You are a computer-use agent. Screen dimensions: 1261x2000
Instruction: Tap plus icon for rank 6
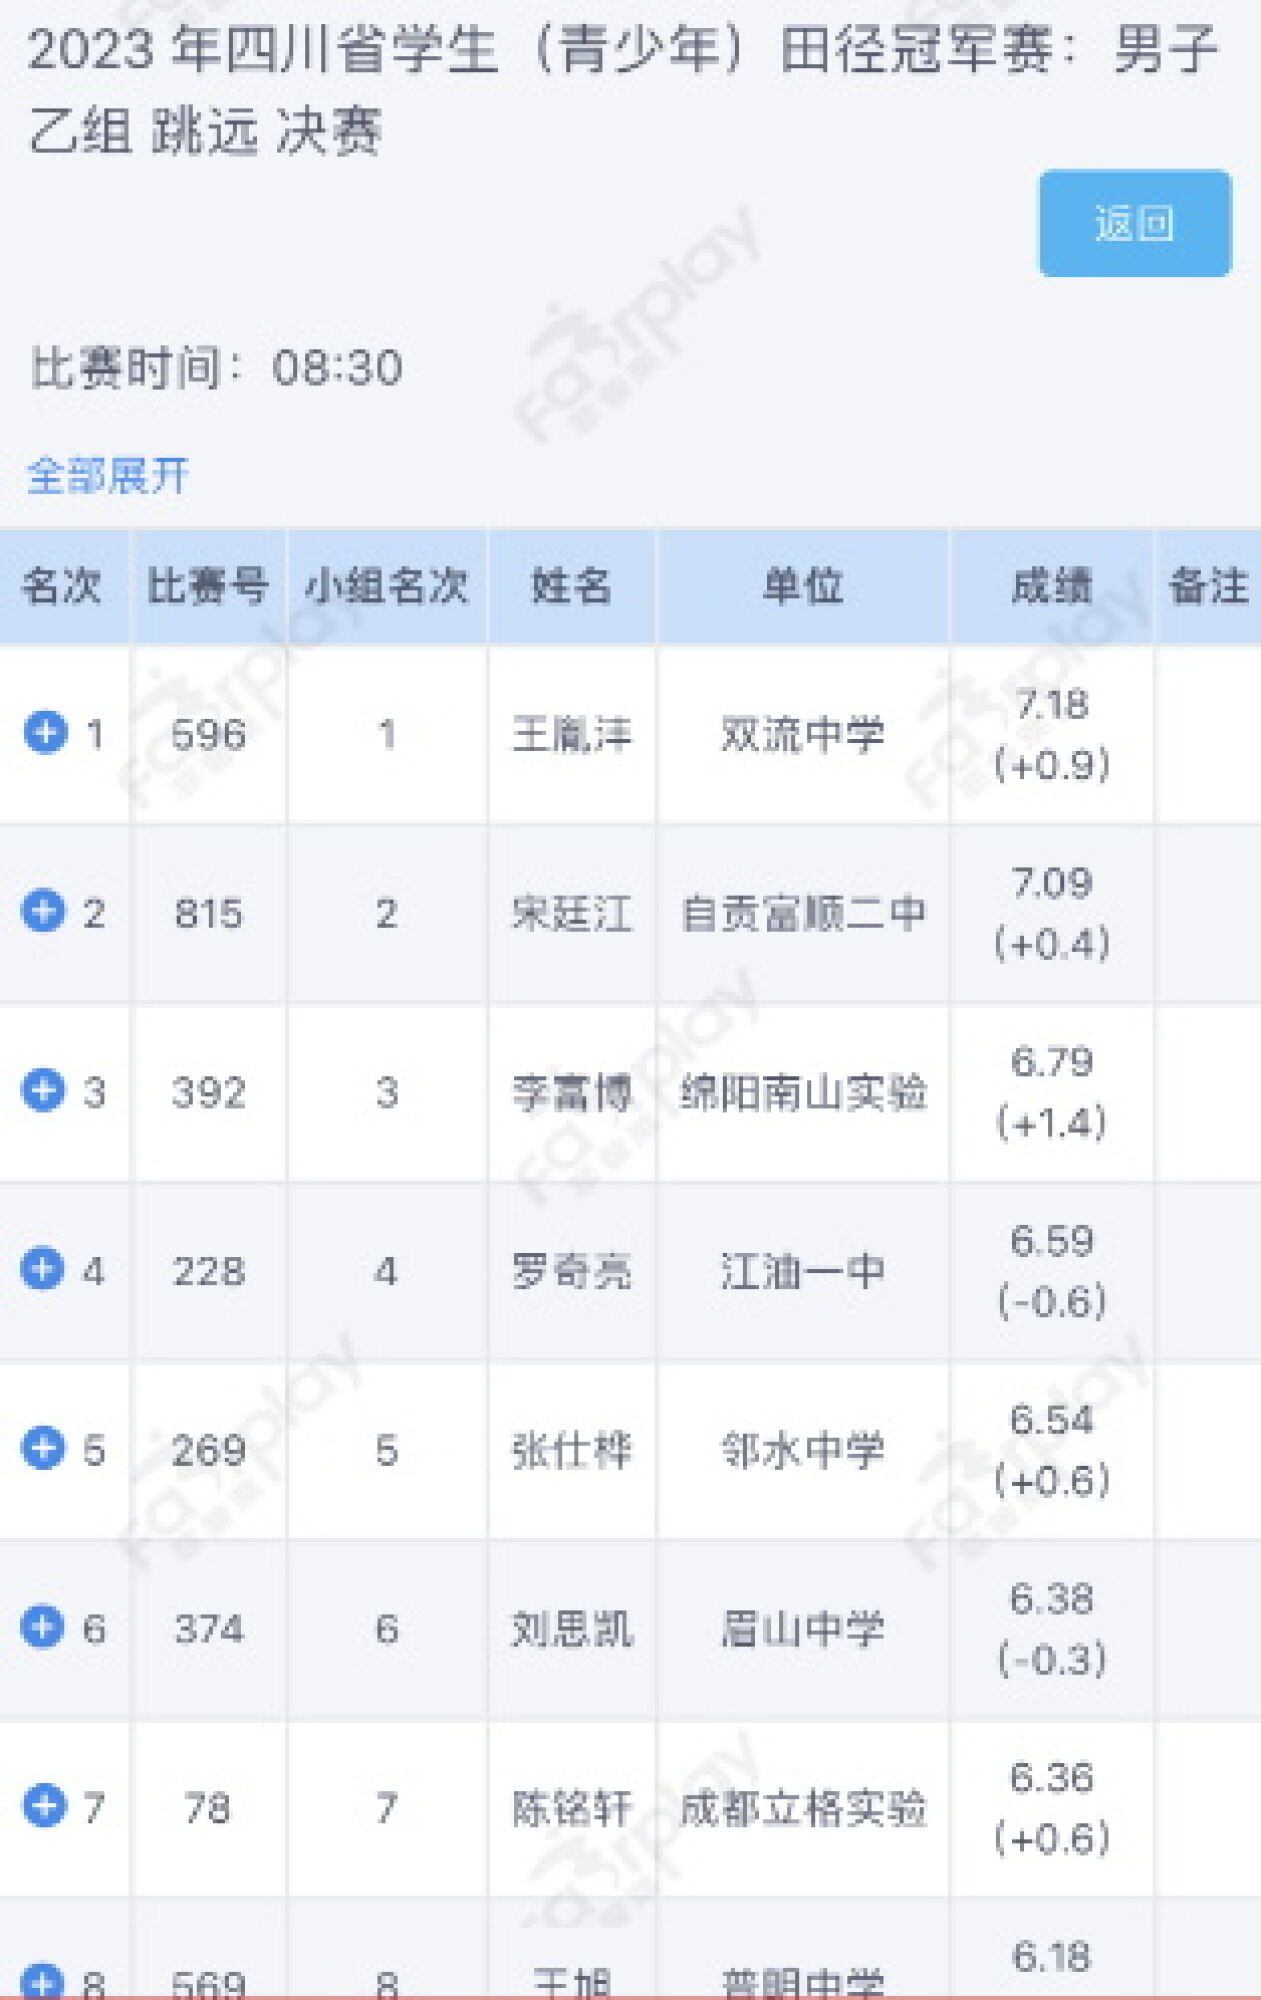(43, 1627)
